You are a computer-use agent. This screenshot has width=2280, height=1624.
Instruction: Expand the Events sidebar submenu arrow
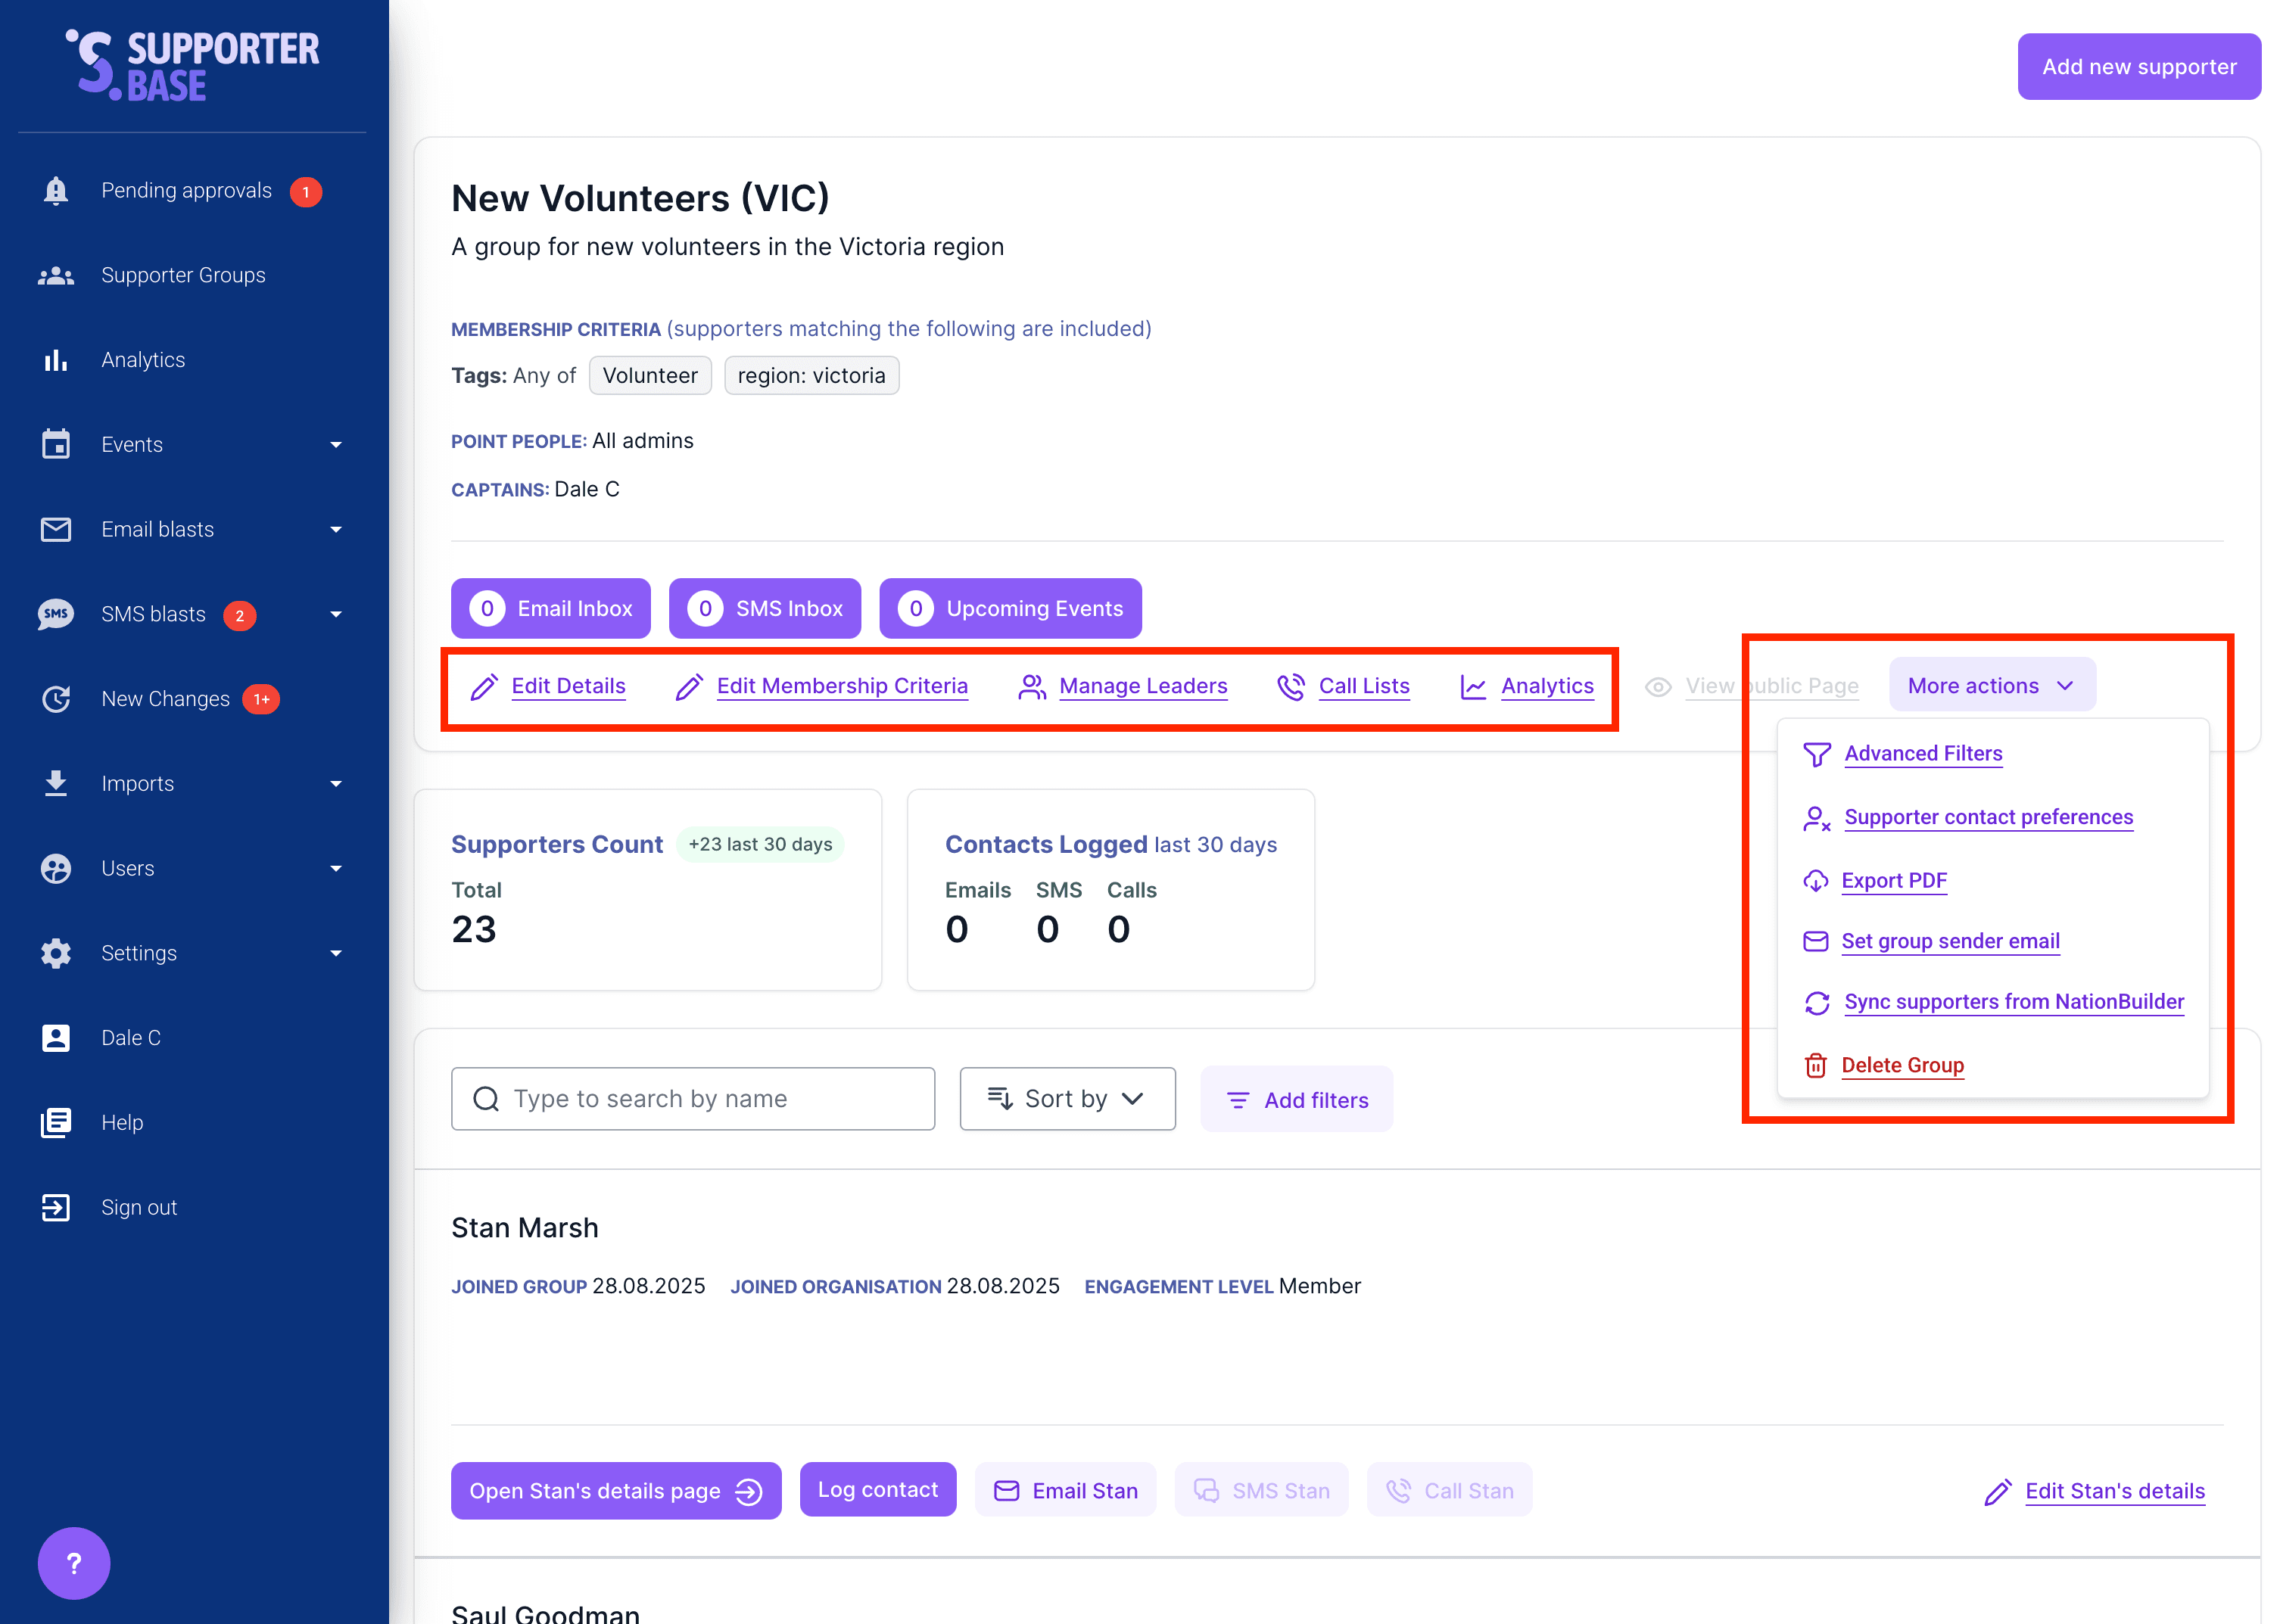click(336, 445)
